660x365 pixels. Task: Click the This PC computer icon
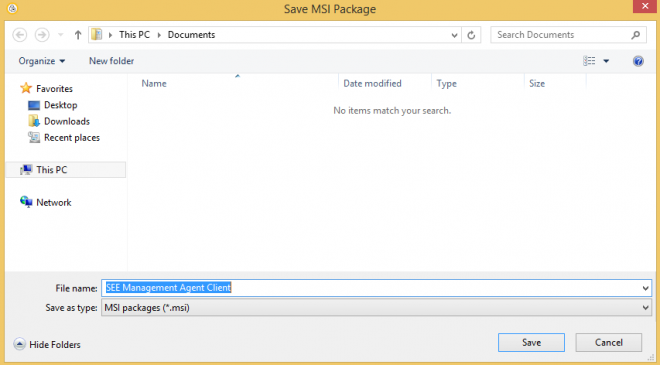[26, 170]
